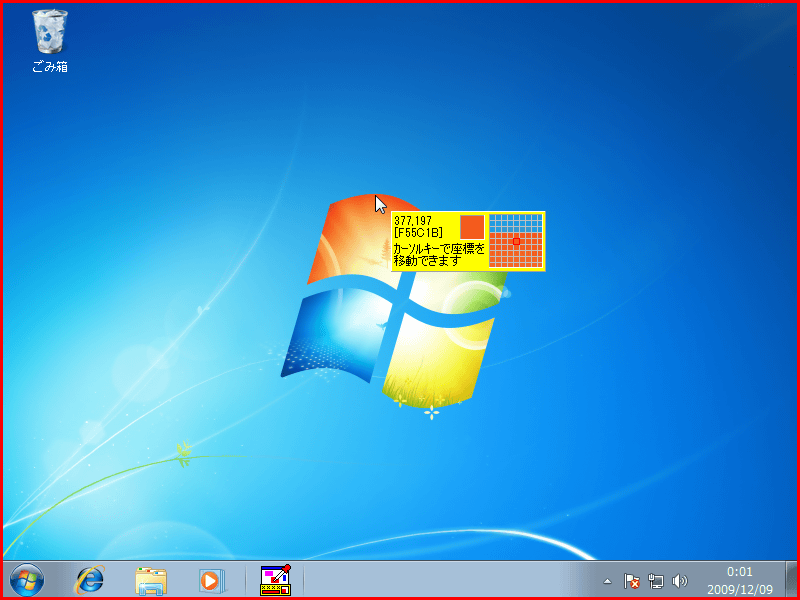Open the Recycle Bin desktop icon
This screenshot has height=600, width=800.
tap(49, 41)
